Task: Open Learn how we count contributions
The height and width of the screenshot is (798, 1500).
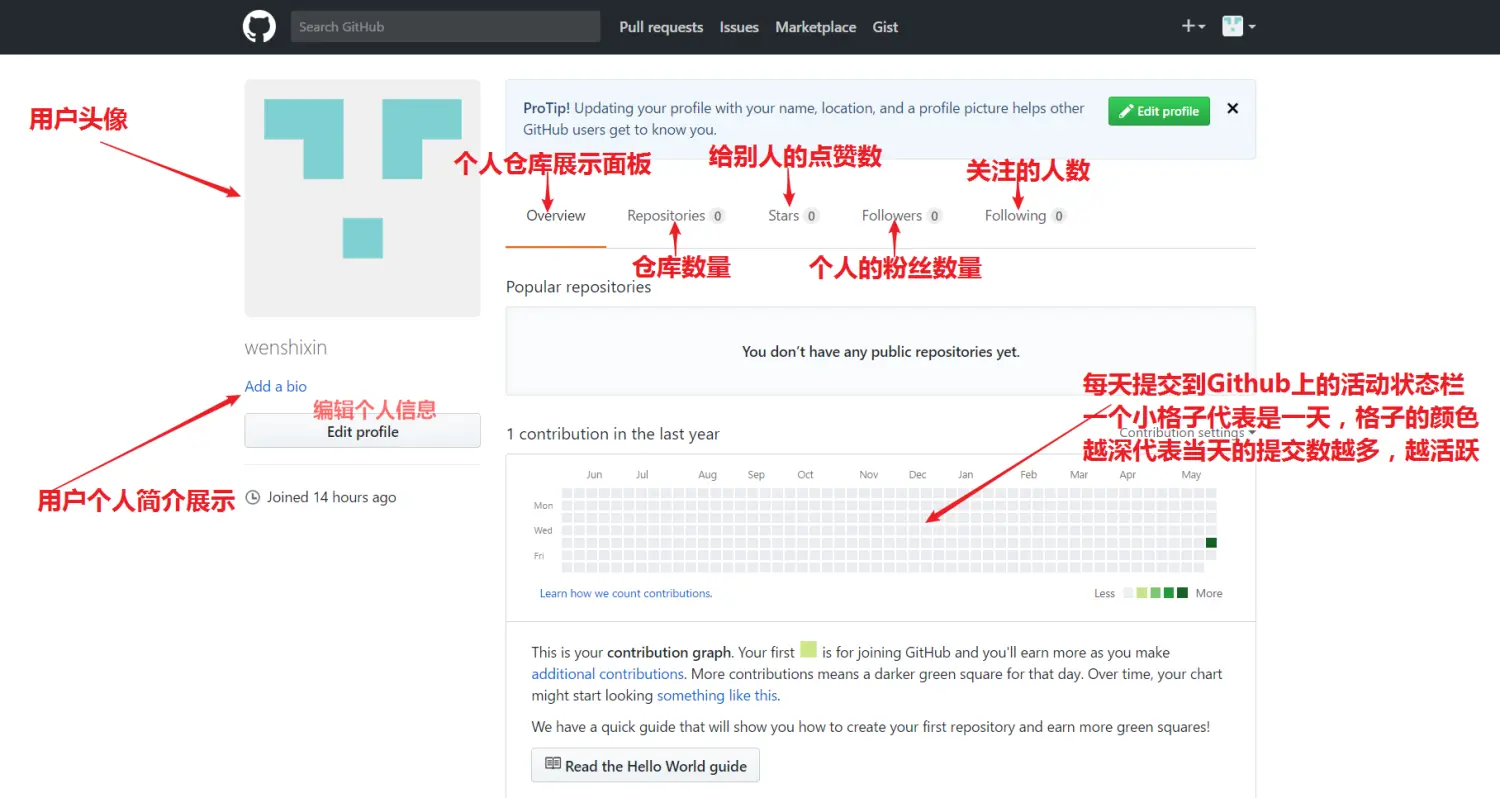Action: tap(626, 593)
